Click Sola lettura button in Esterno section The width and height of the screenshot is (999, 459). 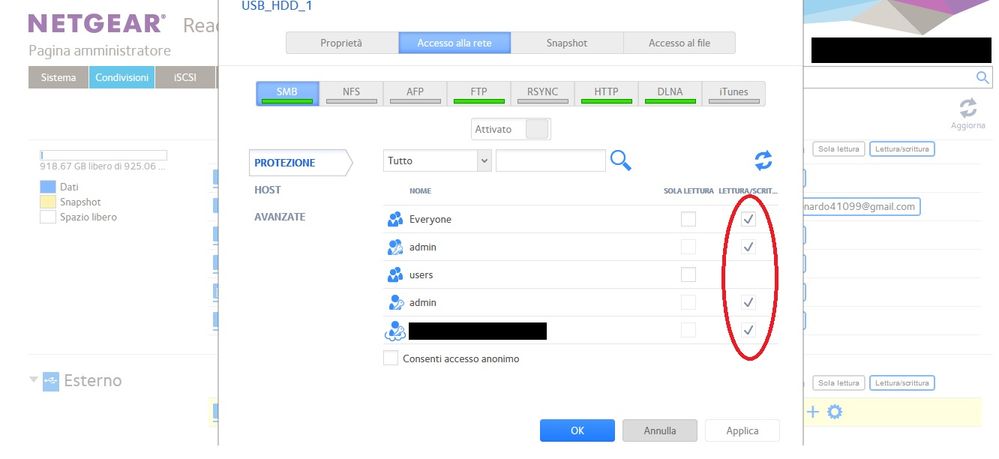click(838, 383)
